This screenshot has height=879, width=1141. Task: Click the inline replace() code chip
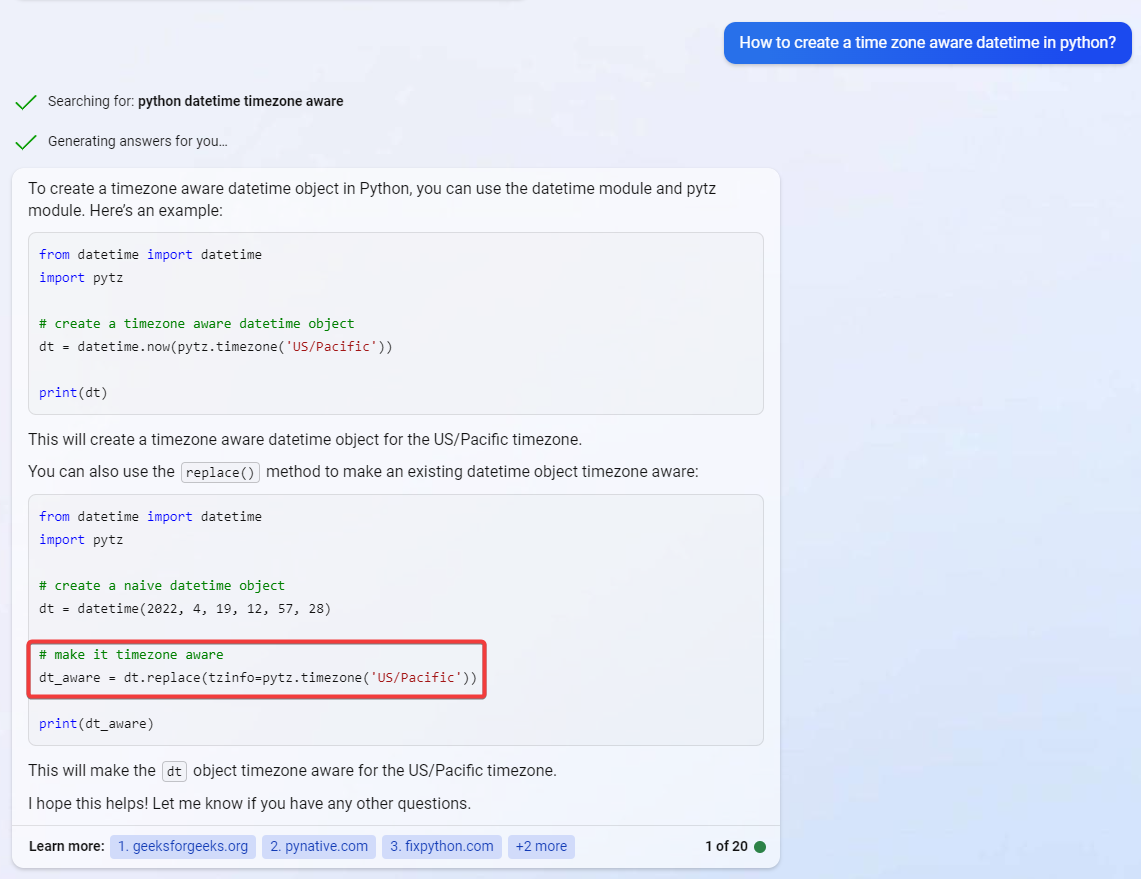[220, 472]
